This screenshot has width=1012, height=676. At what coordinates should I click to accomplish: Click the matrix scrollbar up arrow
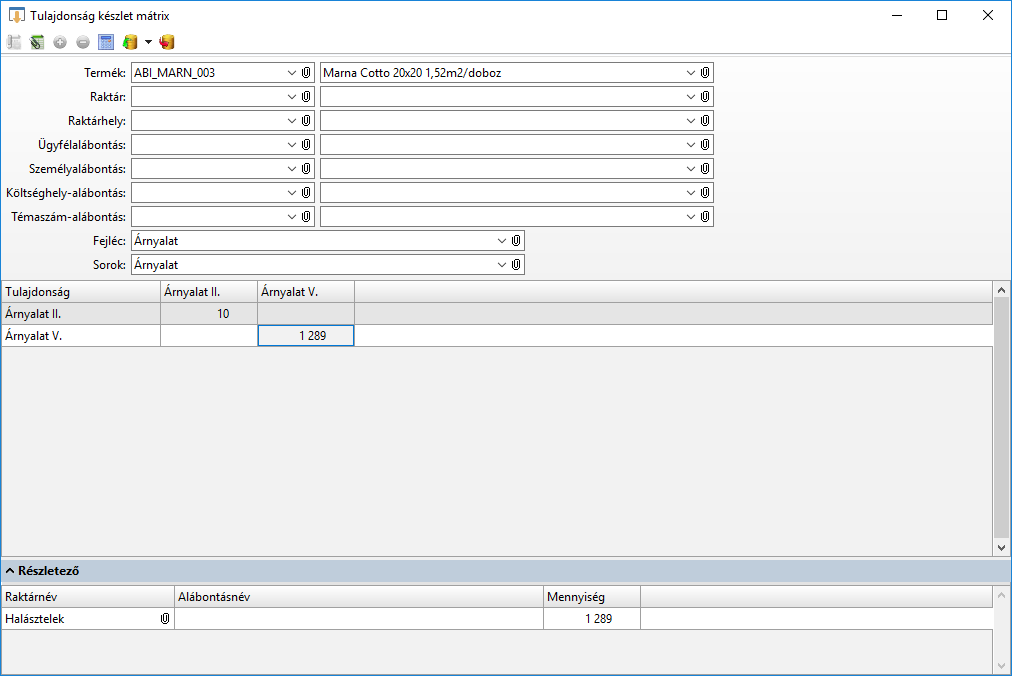point(1002,291)
